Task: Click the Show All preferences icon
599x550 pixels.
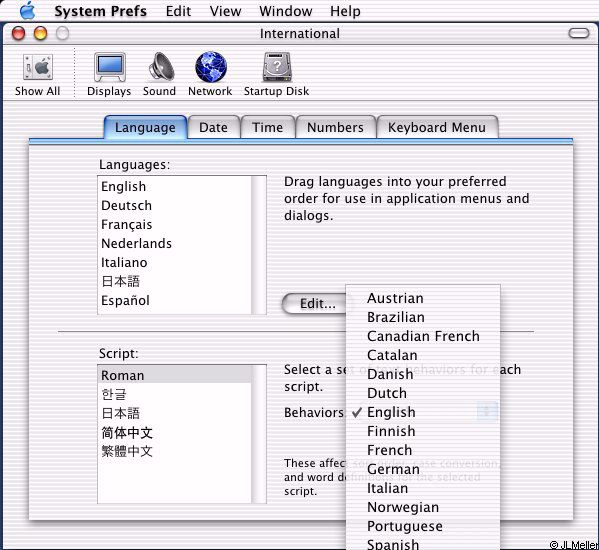Action: (37, 68)
